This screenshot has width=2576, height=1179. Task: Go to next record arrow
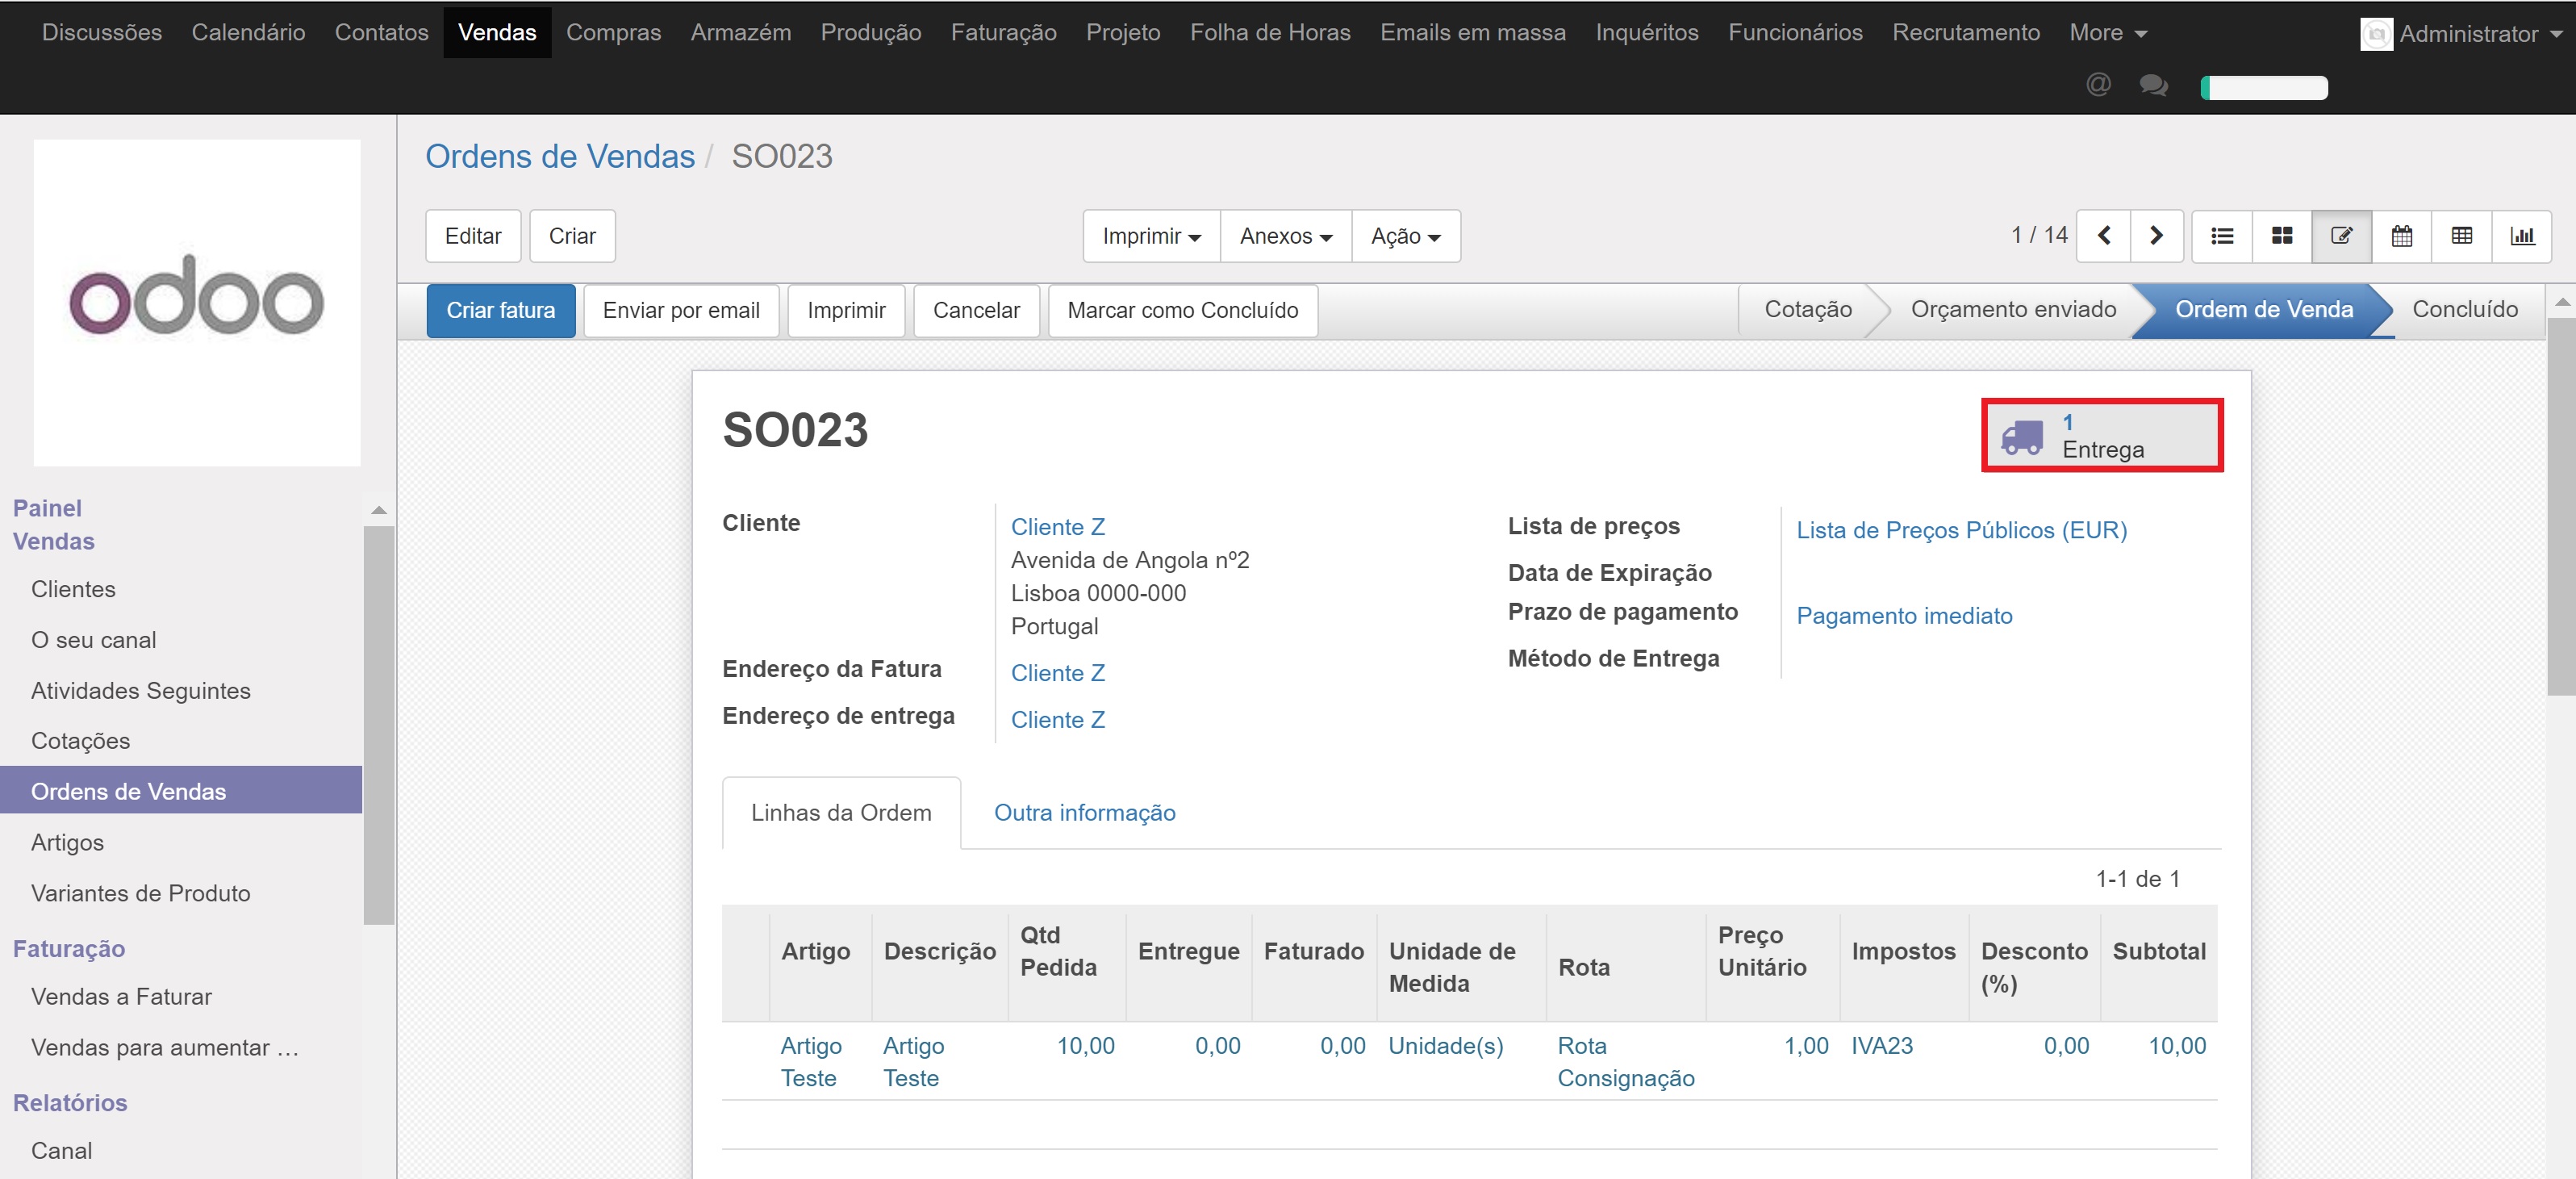[2156, 236]
